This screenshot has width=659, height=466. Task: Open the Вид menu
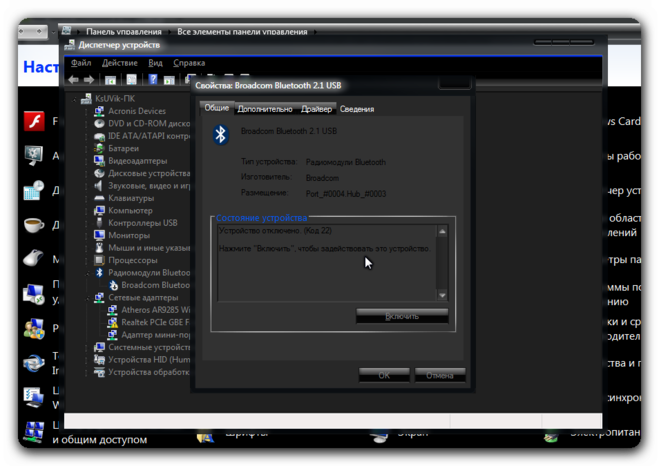pyautogui.click(x=156, y=63)
